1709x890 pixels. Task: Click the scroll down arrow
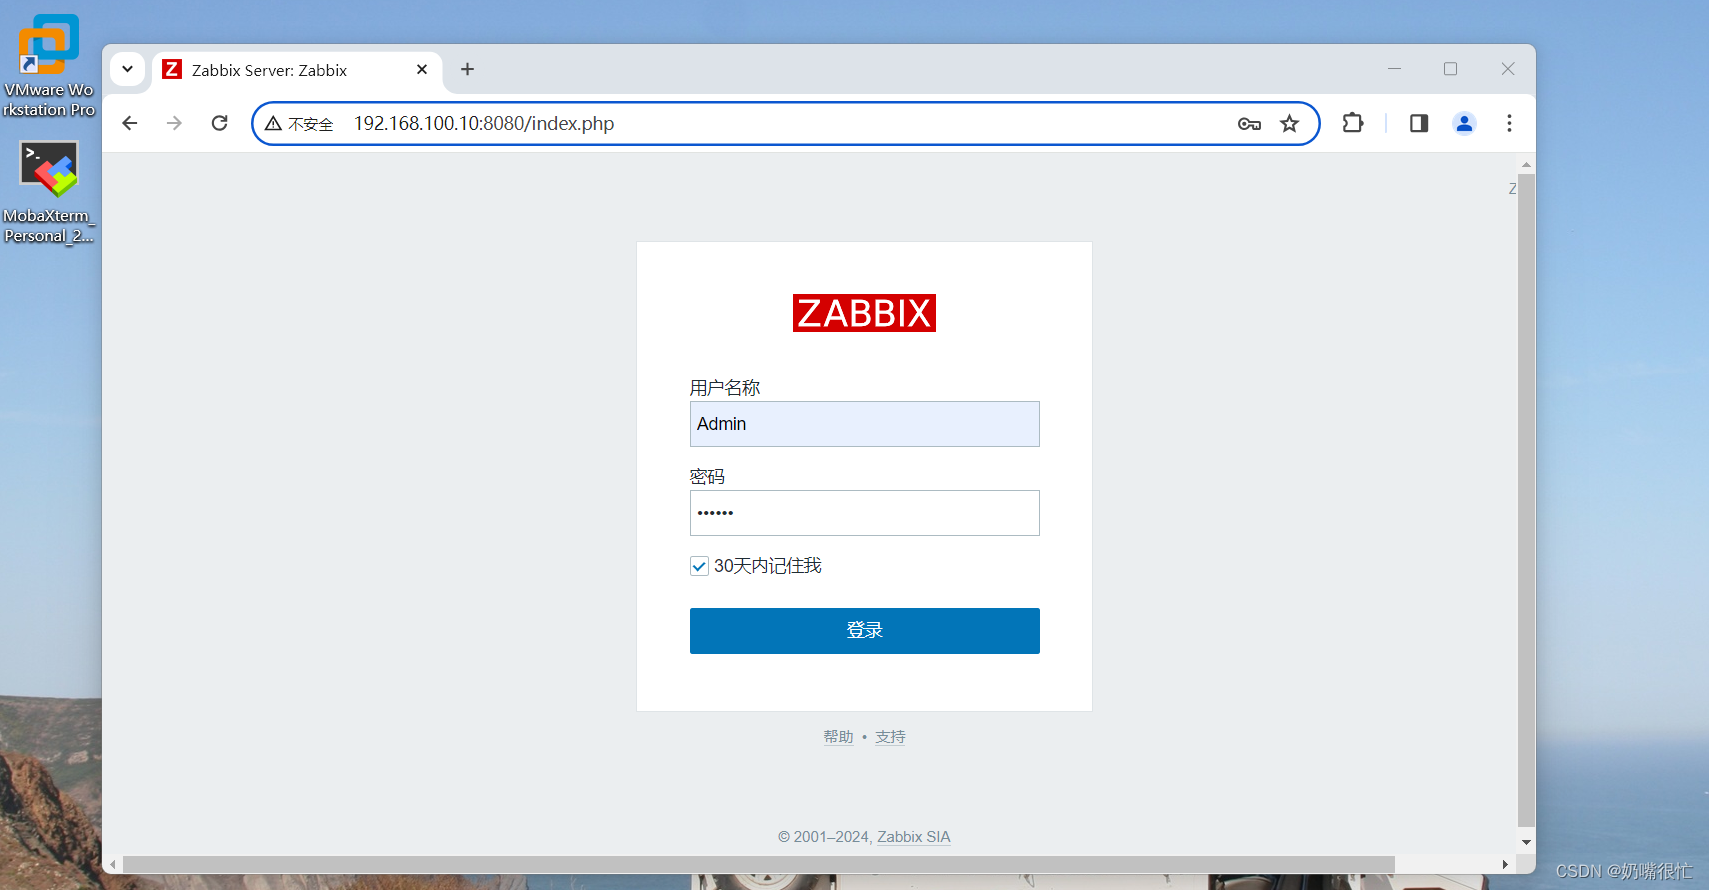coord(1526,842)
